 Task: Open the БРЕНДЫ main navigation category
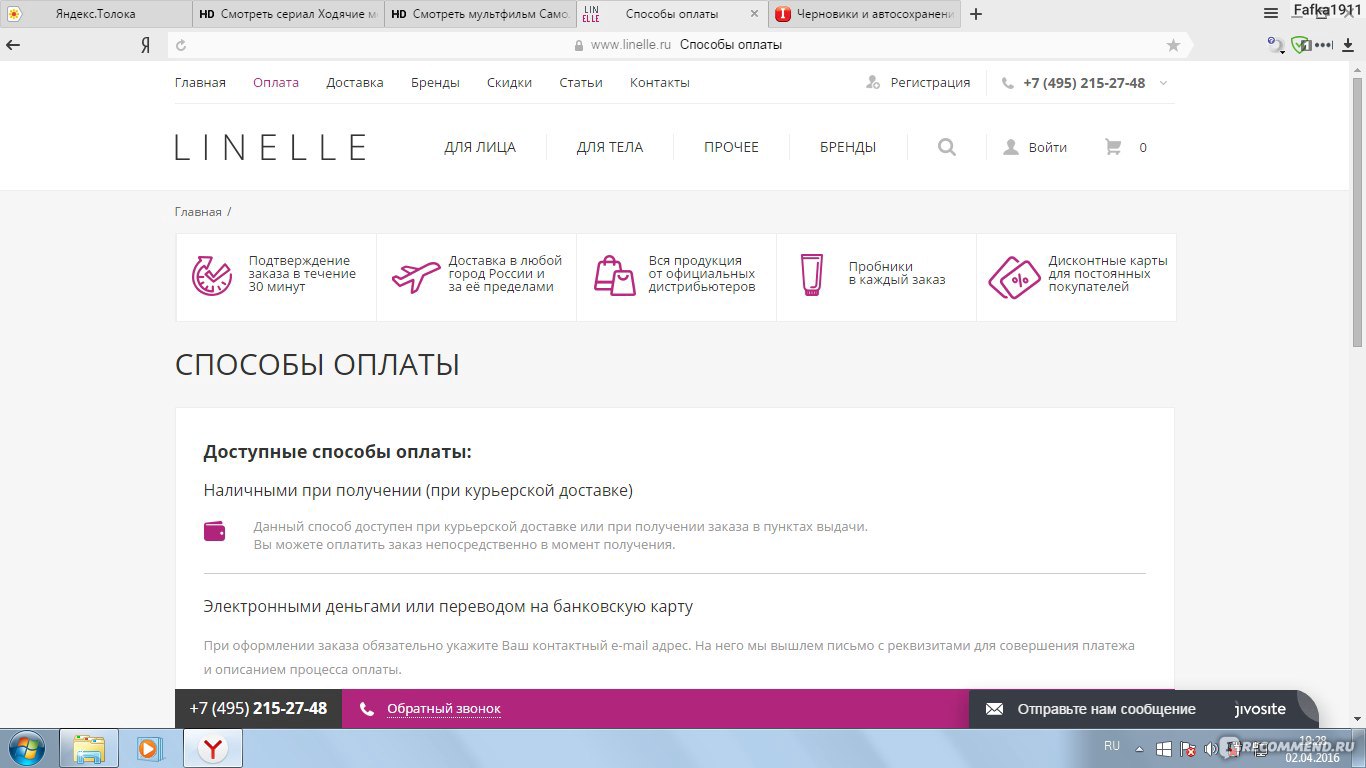(848, 147)
